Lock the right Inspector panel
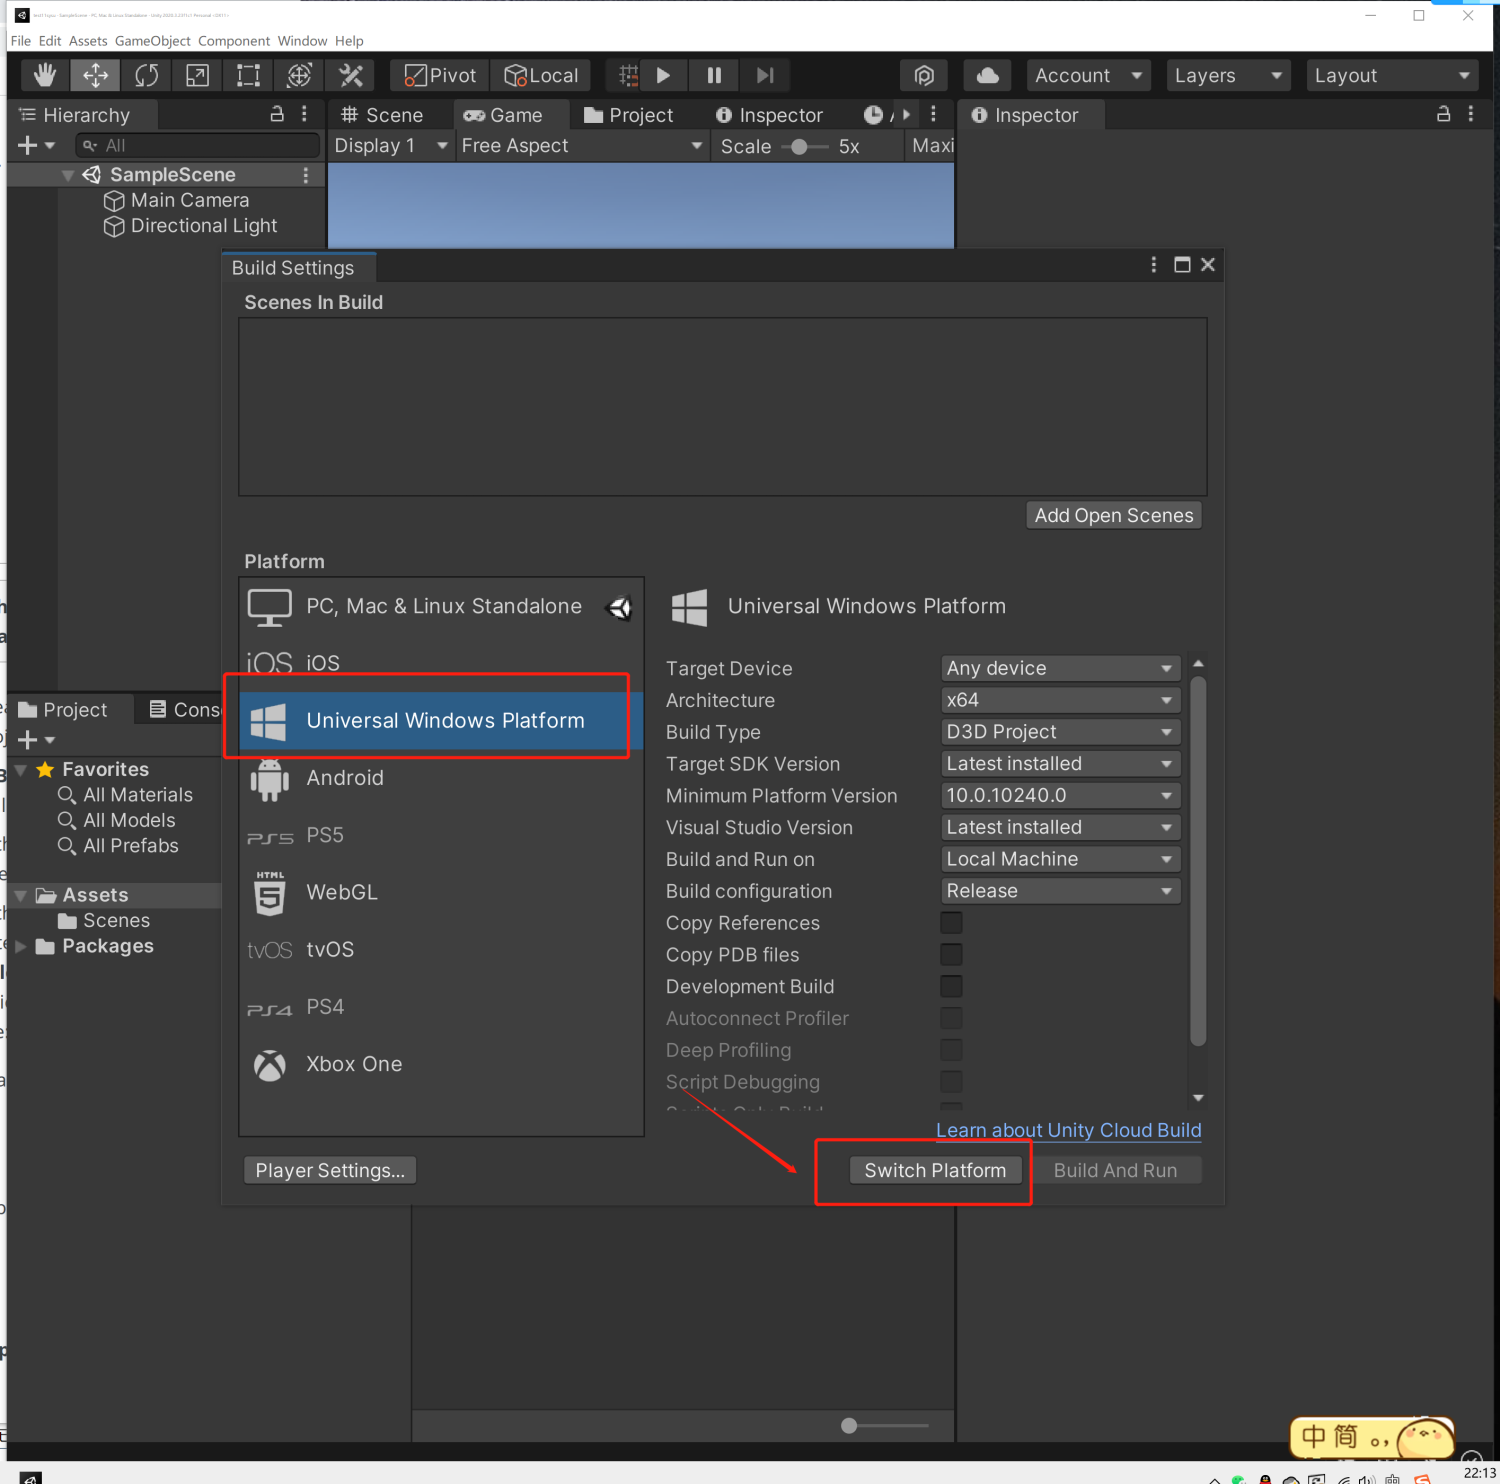Screen dimensions: 1500x1484 (1443, 114)
